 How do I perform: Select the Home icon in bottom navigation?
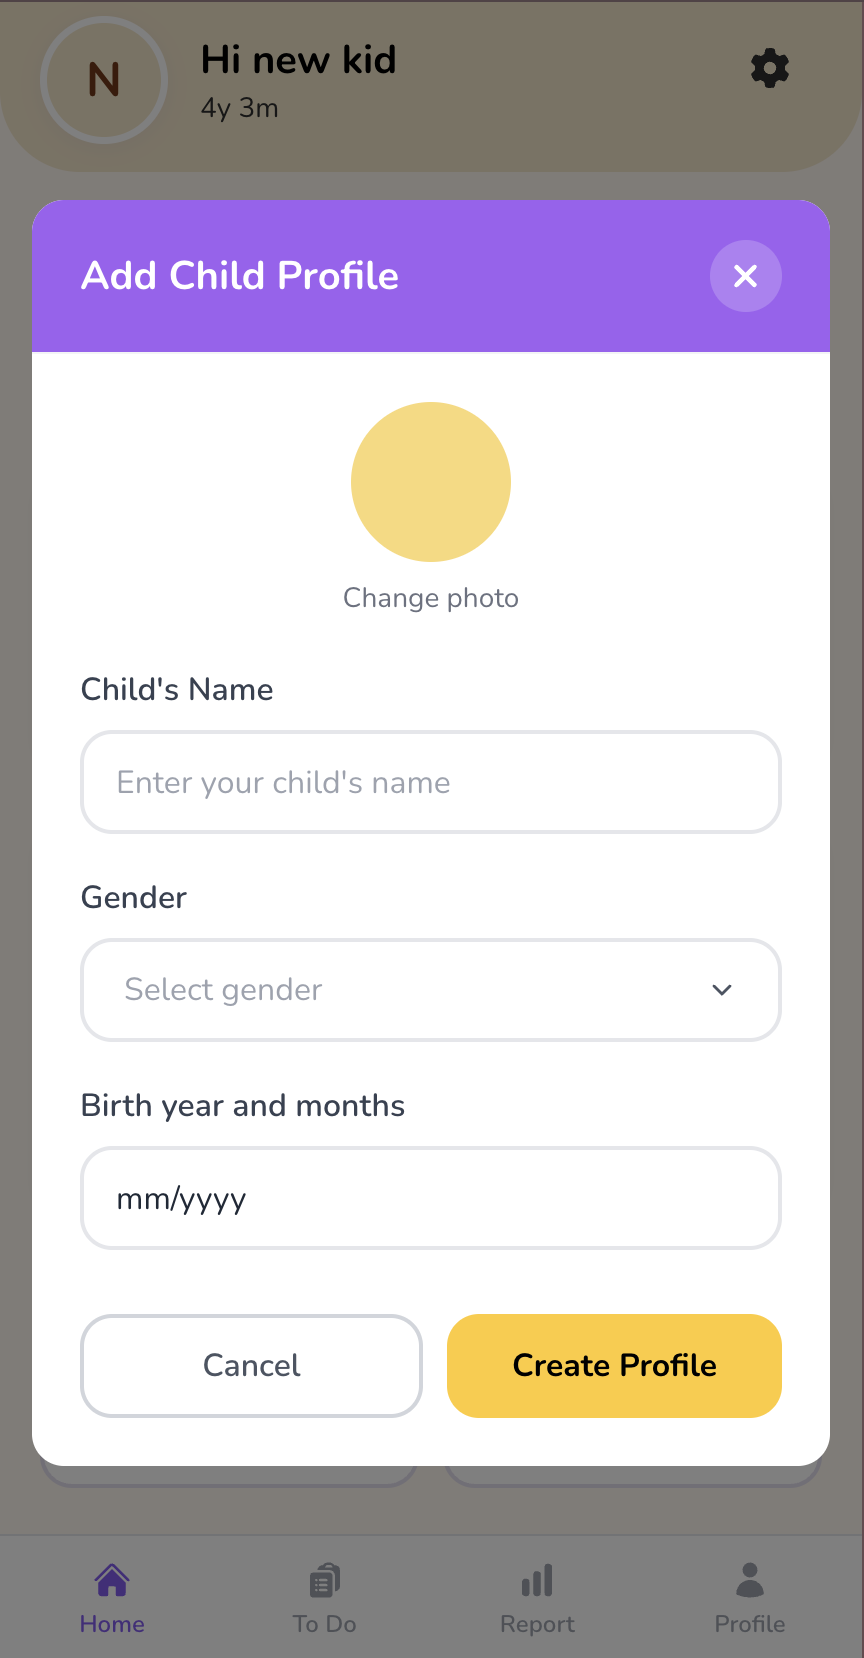point(112,1583)
